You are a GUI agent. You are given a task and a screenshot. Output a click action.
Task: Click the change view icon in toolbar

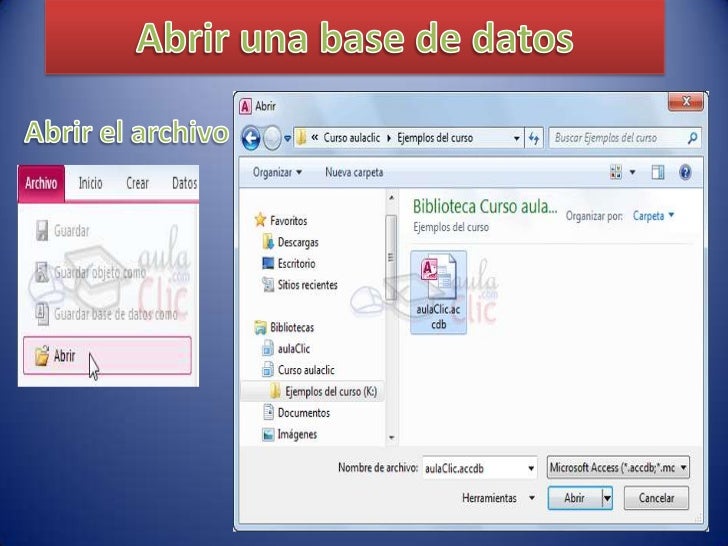pyautogui.click(x=616, y=172)
